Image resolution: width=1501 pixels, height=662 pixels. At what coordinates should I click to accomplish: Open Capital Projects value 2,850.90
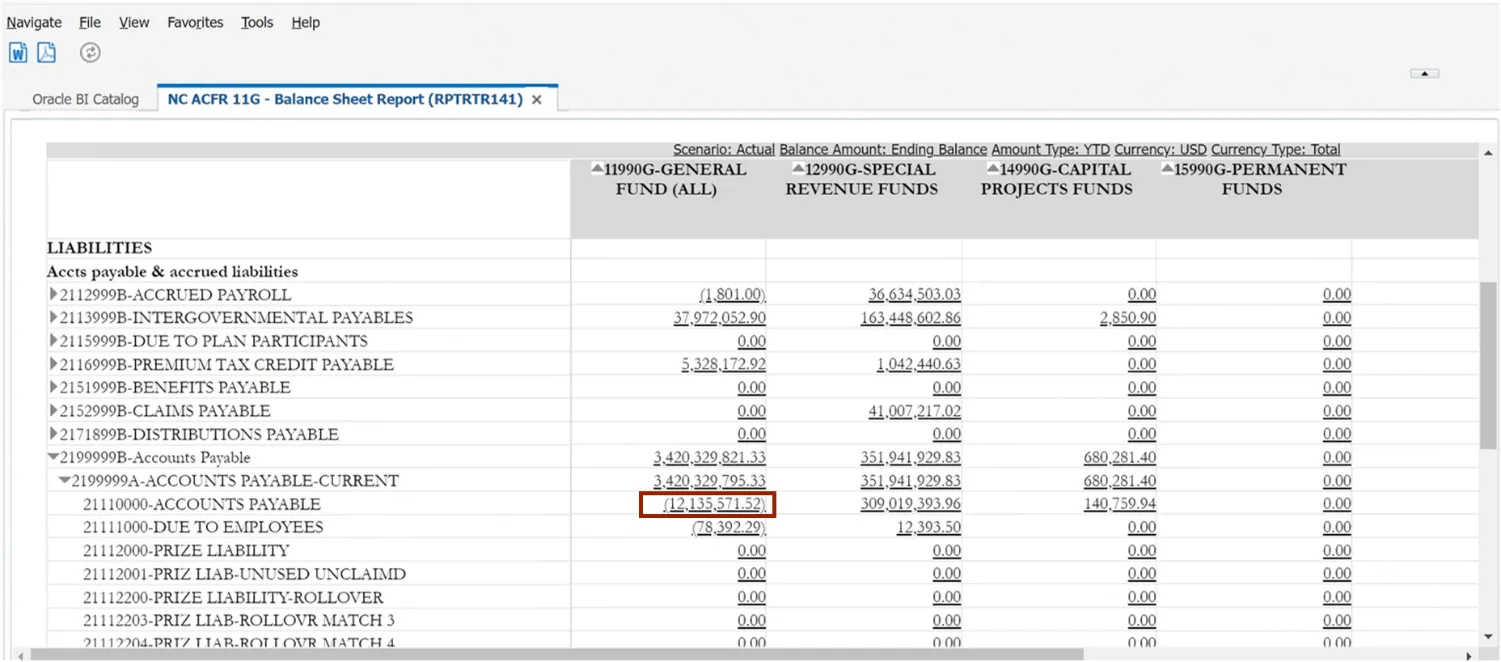click(1127, 318)
